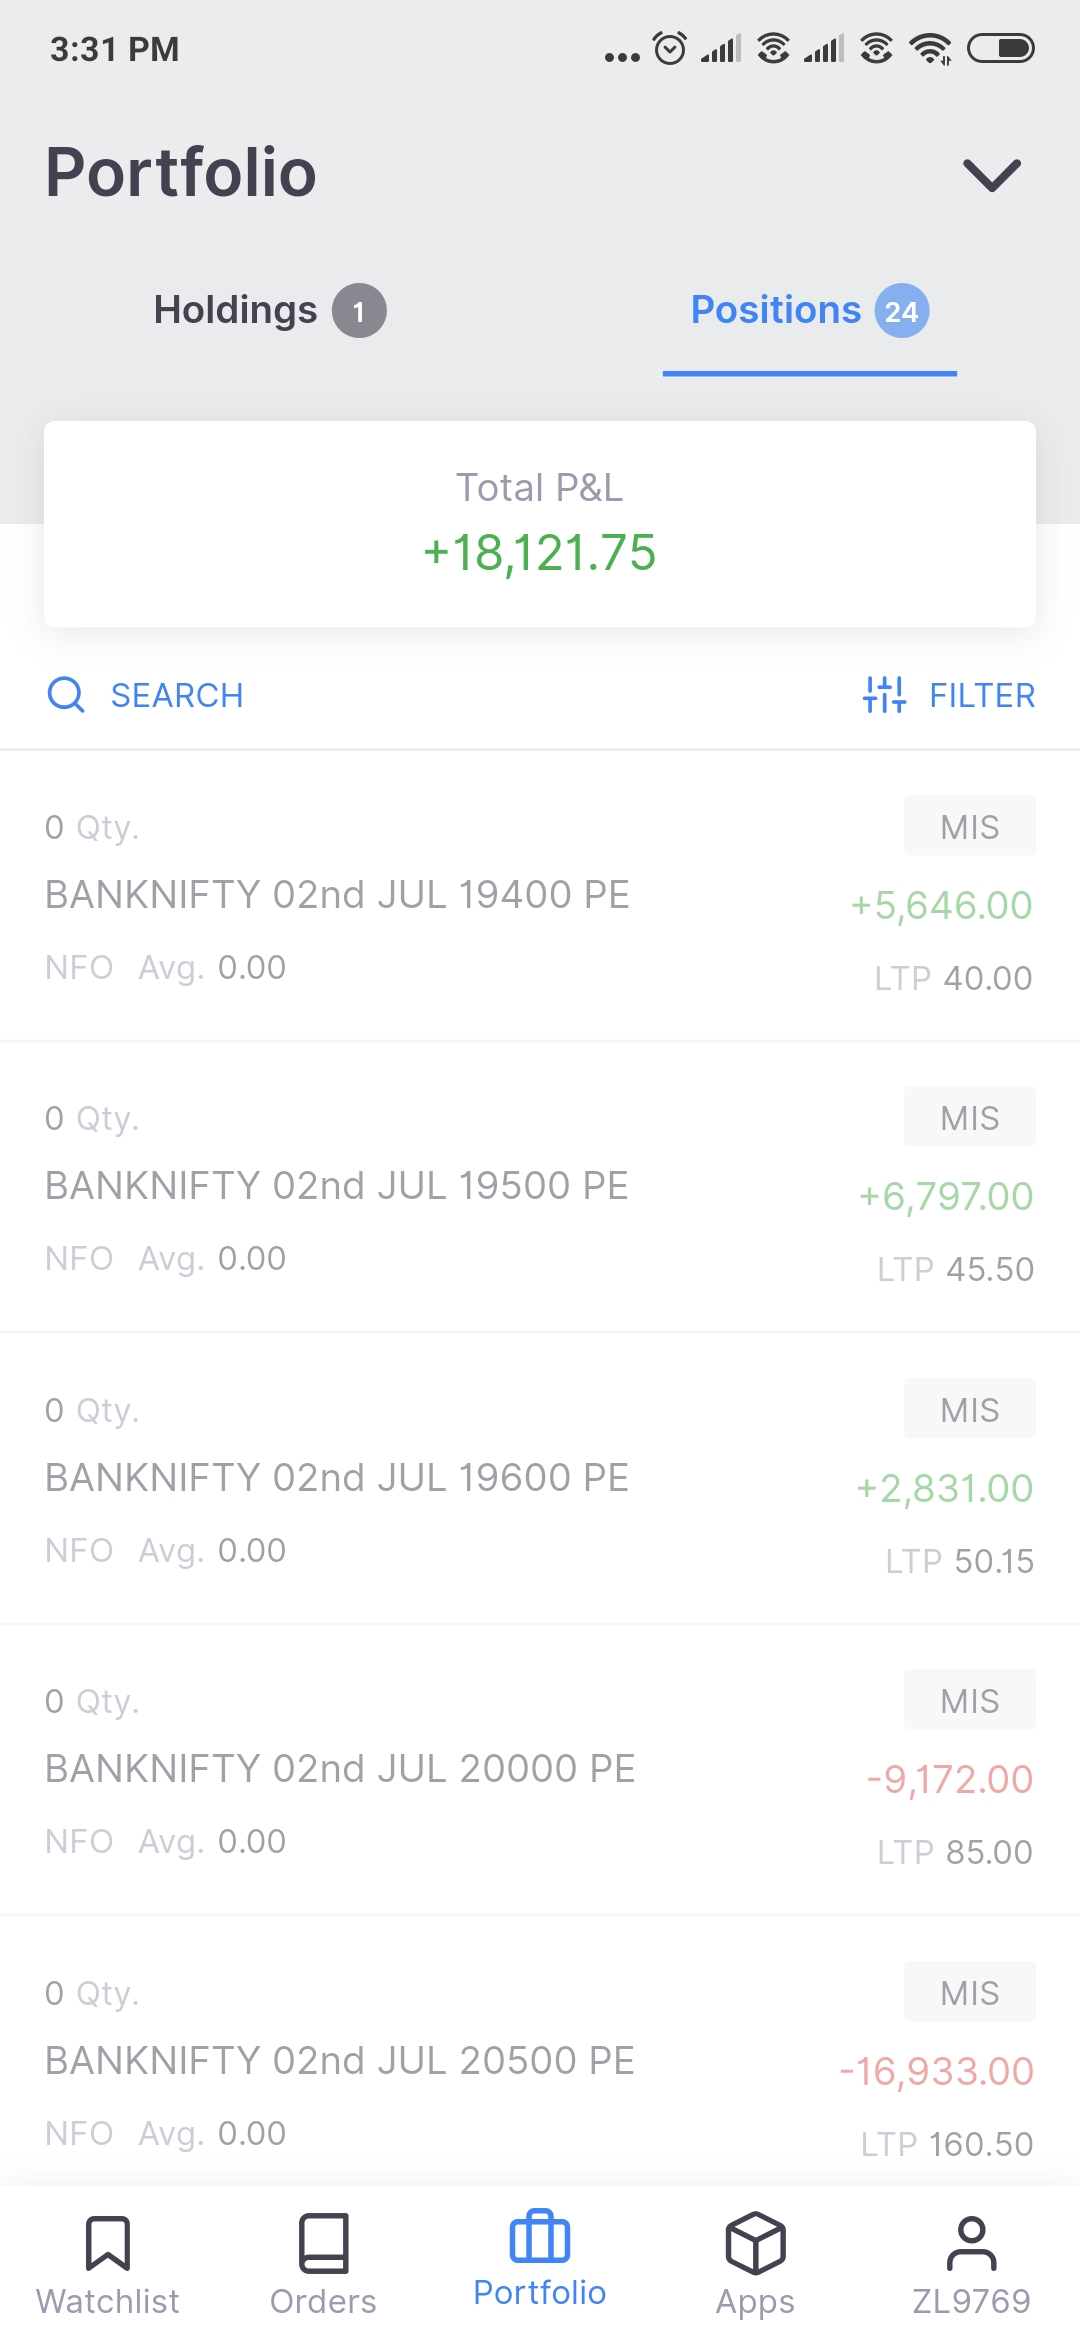Tap the Portfolio briefcase icon
1080x2340 pixels.
pyautogui.click(x=539, y=2237)
